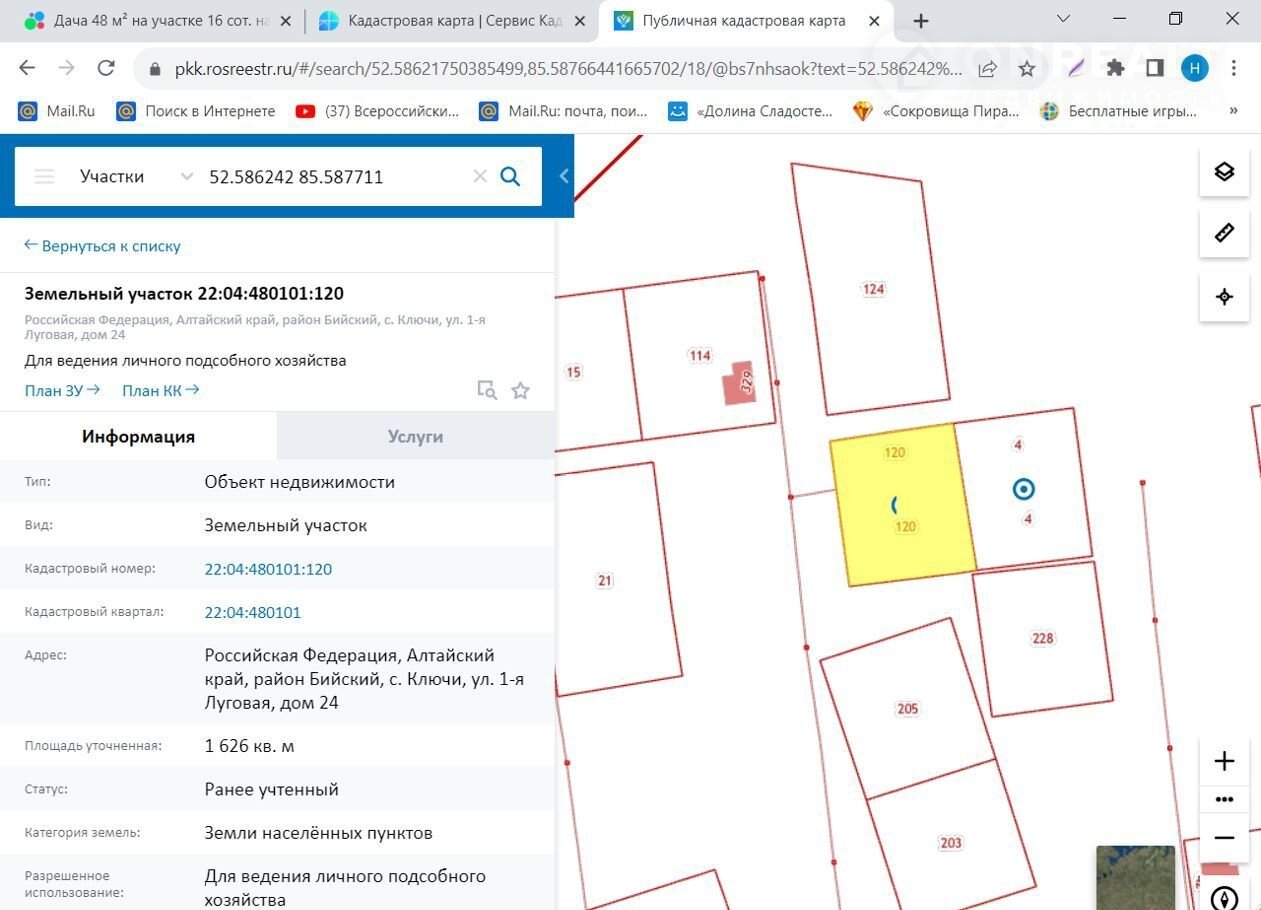The width and height of the screenshot is (1261, 910).
Task: Open the План ЗУ link
Action: (x=62, y=391)
